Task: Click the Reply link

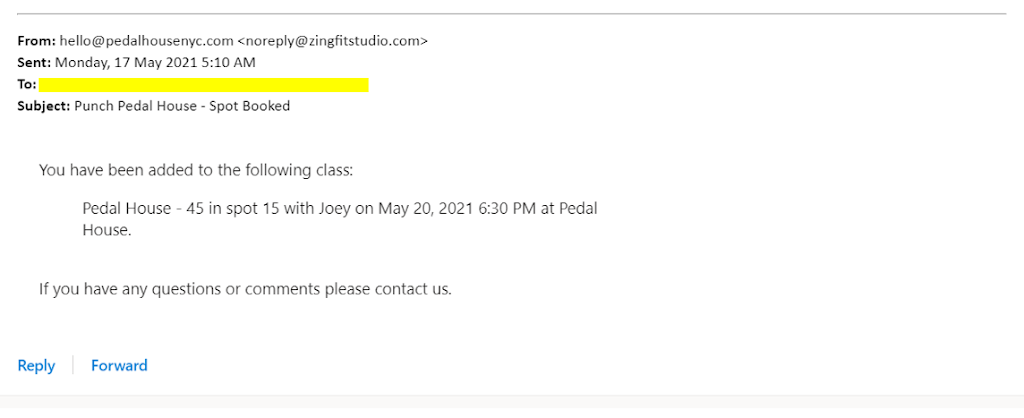Action: (36, 366)
